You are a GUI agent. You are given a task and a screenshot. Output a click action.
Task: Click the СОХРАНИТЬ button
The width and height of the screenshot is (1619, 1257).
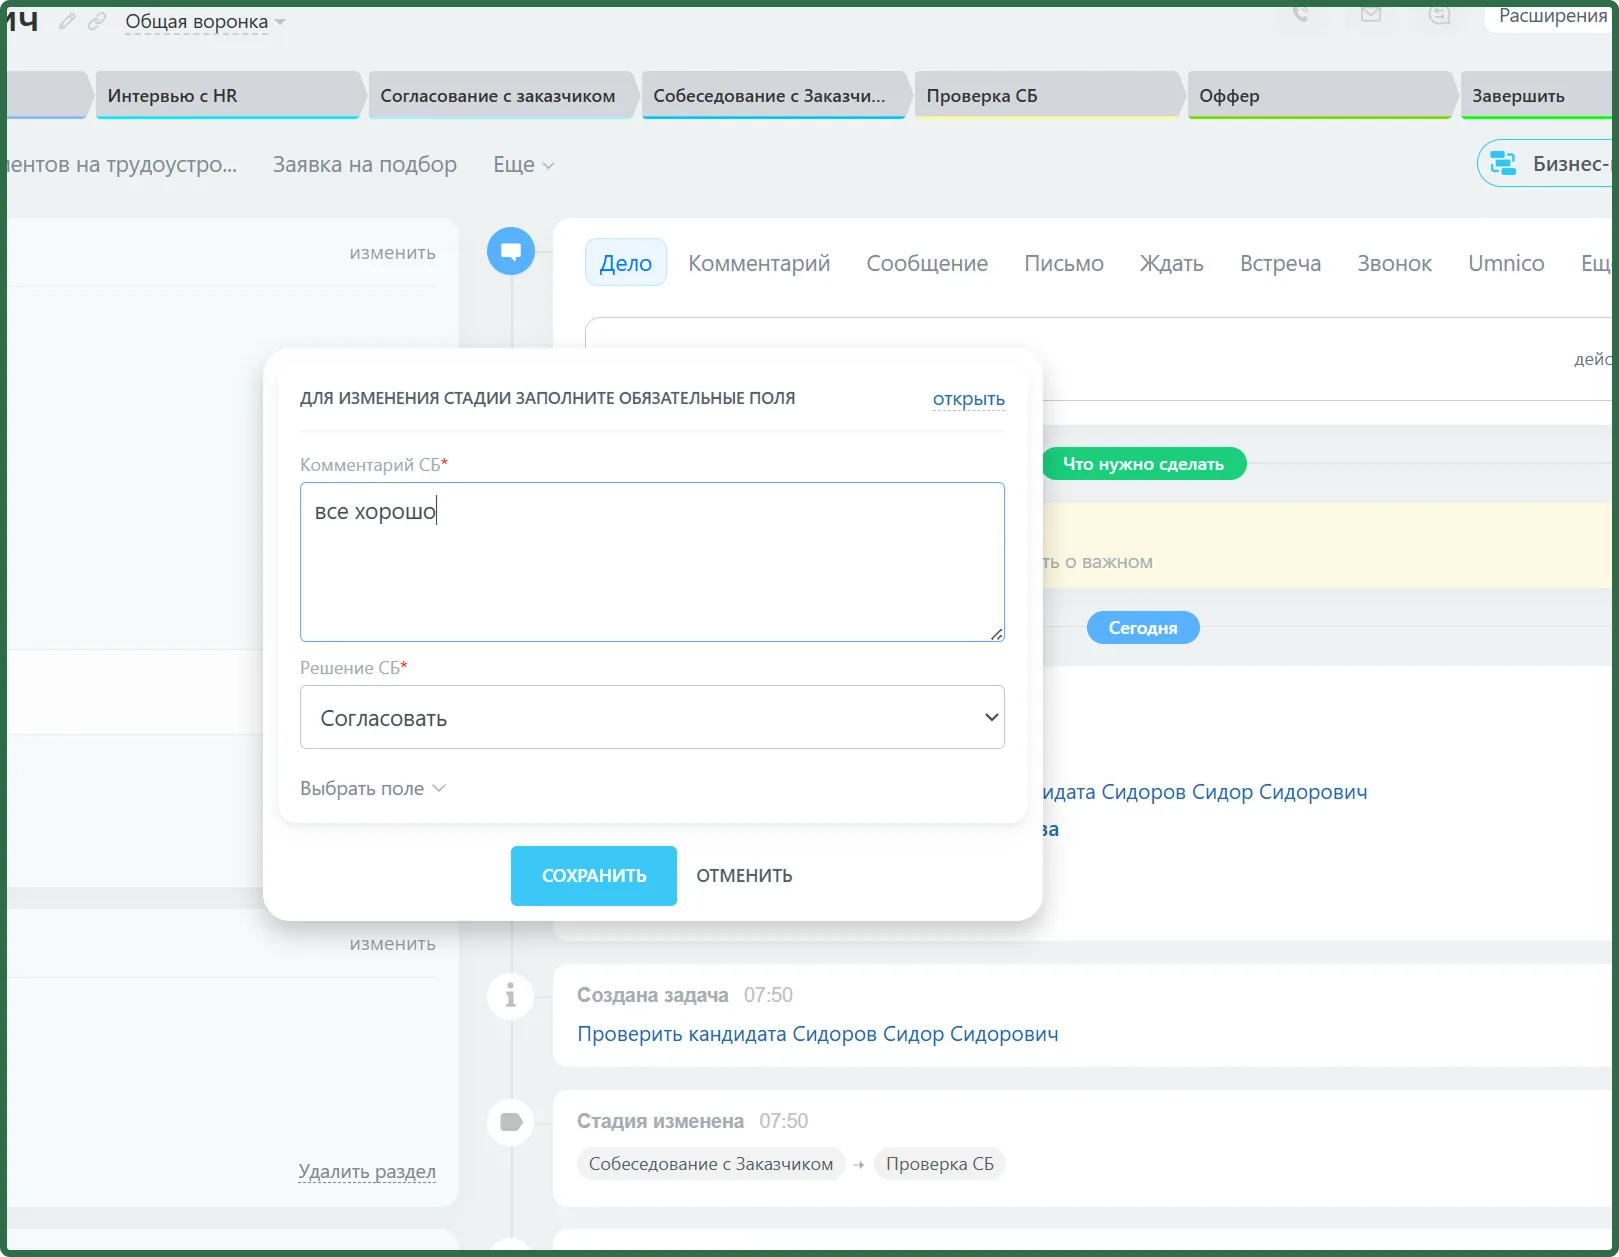point(594,876)
